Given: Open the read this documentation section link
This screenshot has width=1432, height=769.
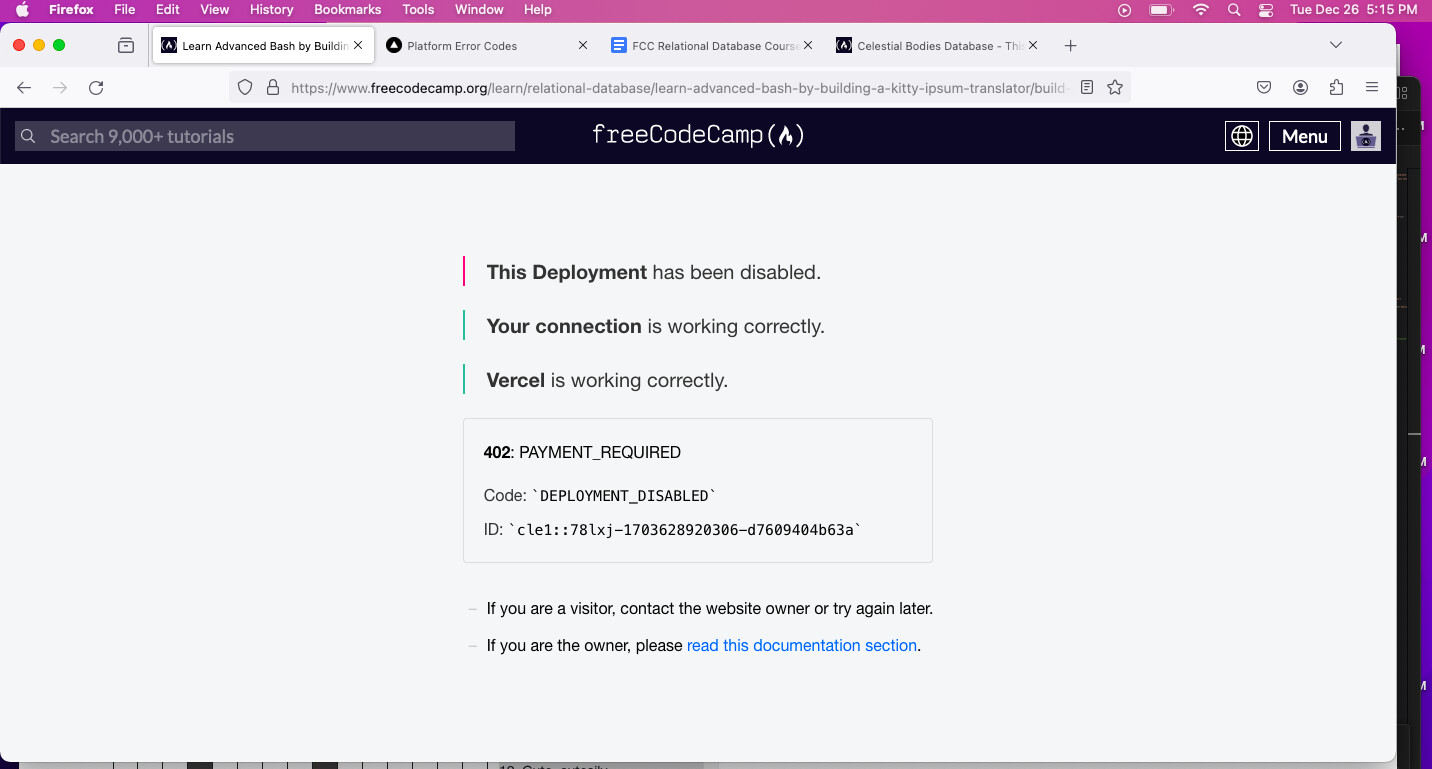Looking at the screenshot, I should pos(801,645).
